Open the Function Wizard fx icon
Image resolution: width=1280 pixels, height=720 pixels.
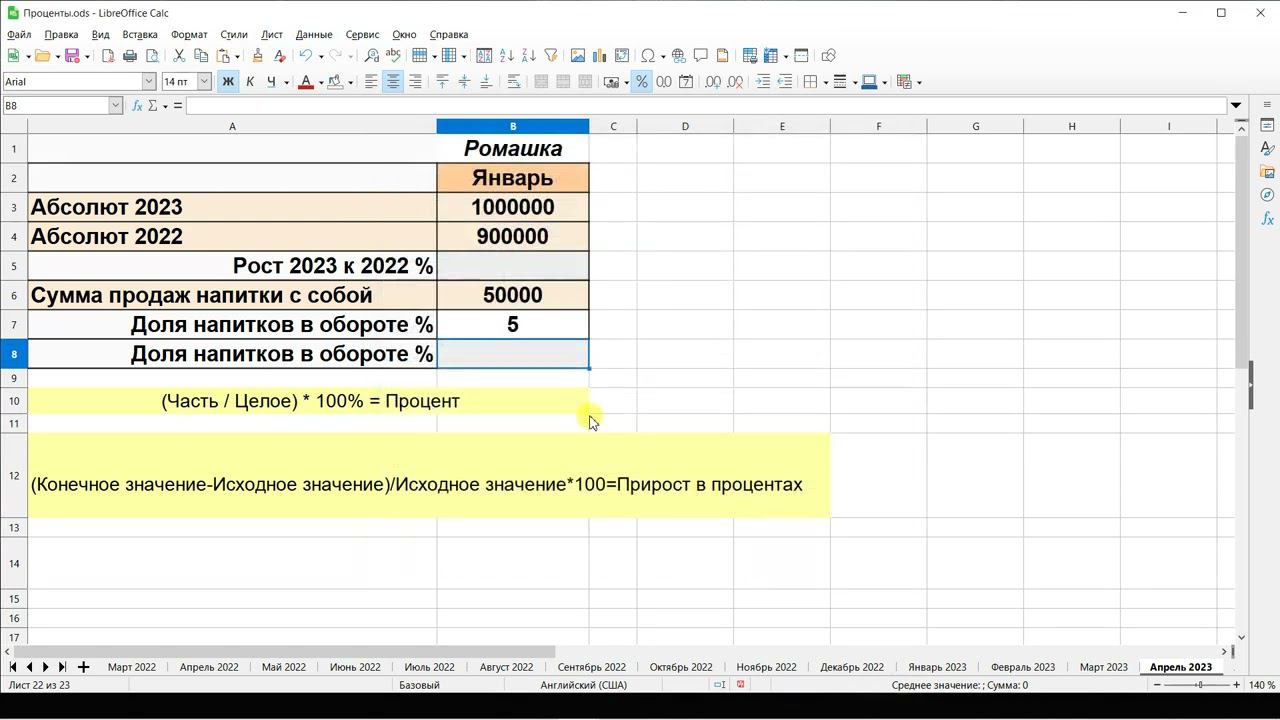tap(135, 105)
